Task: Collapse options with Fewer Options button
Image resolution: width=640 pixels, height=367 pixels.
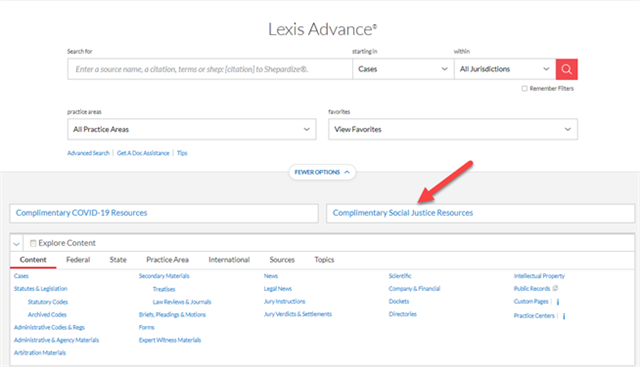Action: click(322, 172)
